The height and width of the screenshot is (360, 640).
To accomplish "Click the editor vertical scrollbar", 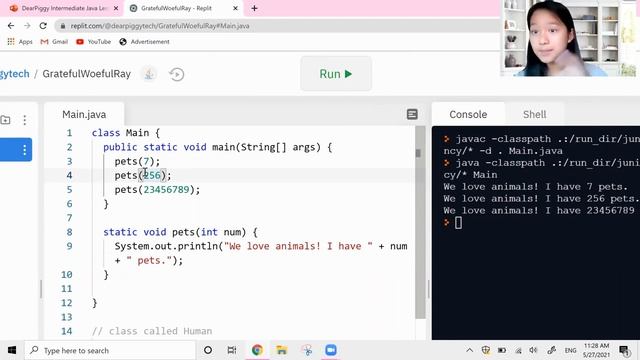I will pos(420,222).
